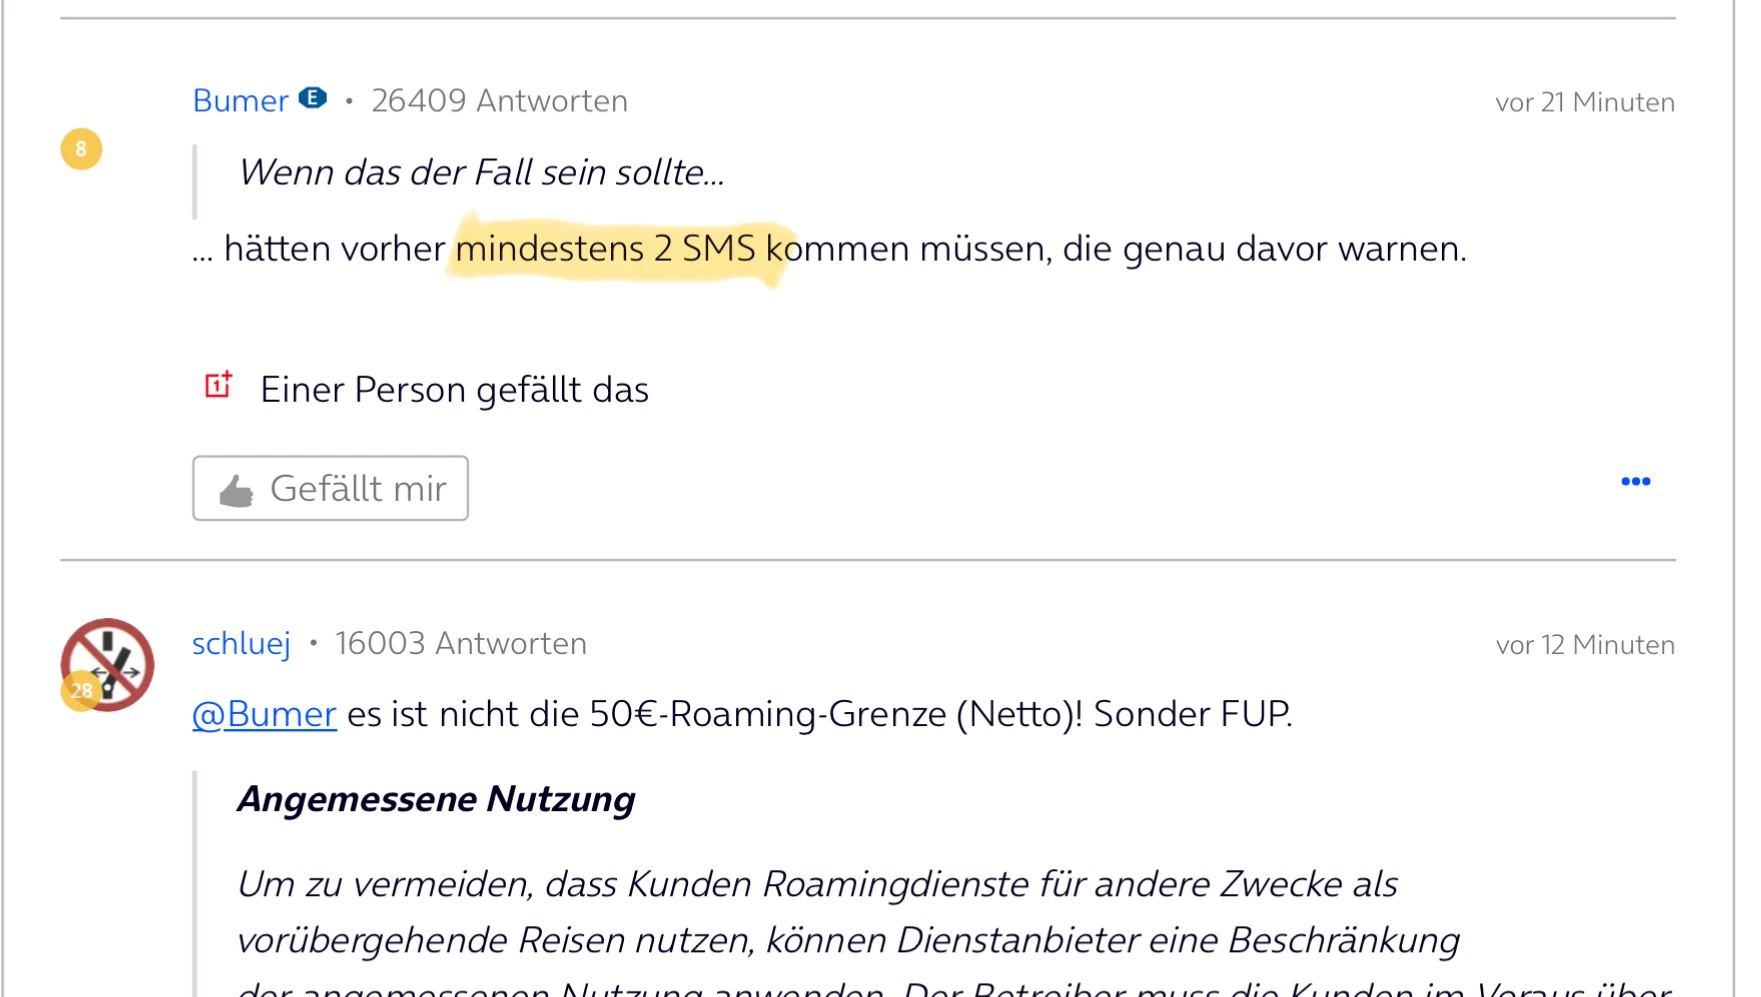Click schluej's '16003 Antworten' count

(460, 644)
